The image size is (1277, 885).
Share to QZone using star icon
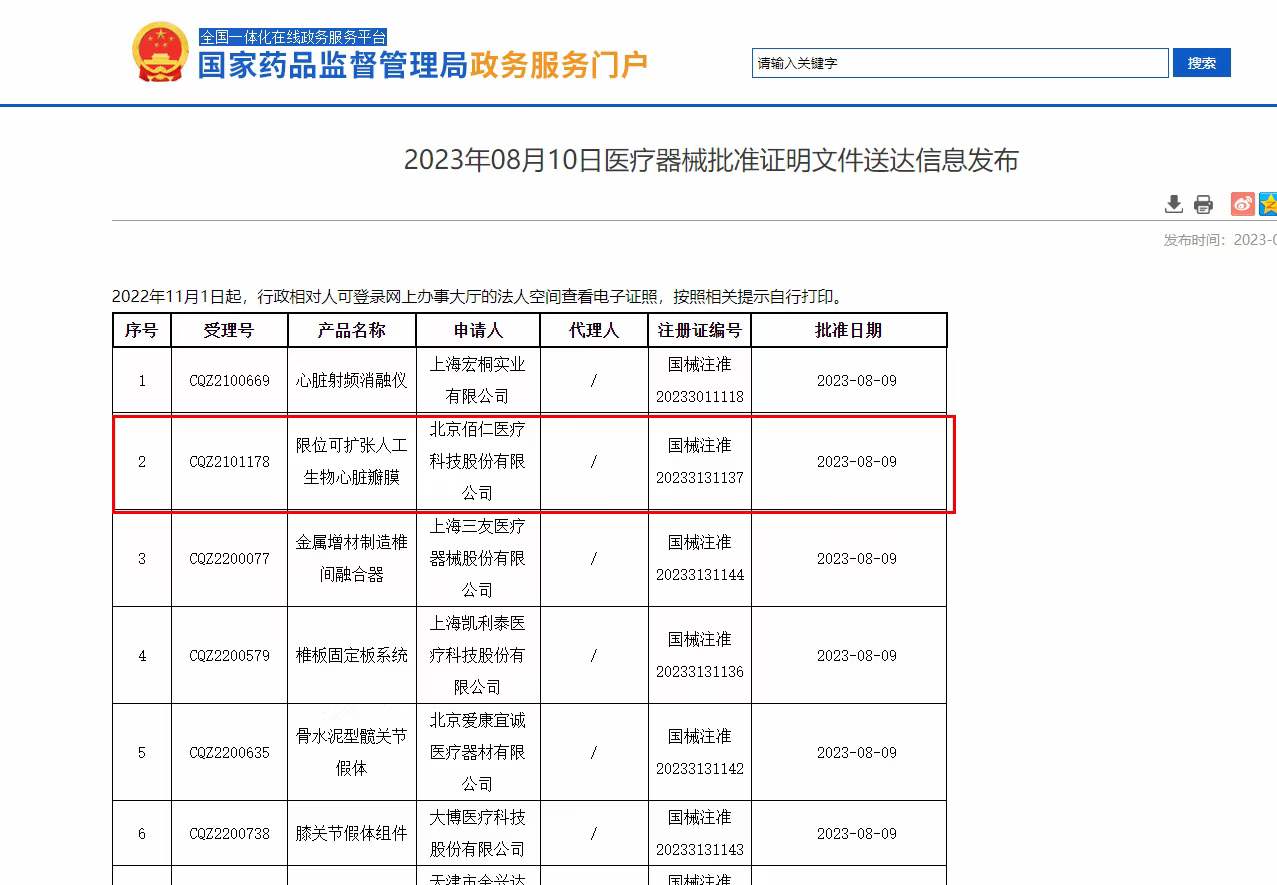(x=1268, y=204)
